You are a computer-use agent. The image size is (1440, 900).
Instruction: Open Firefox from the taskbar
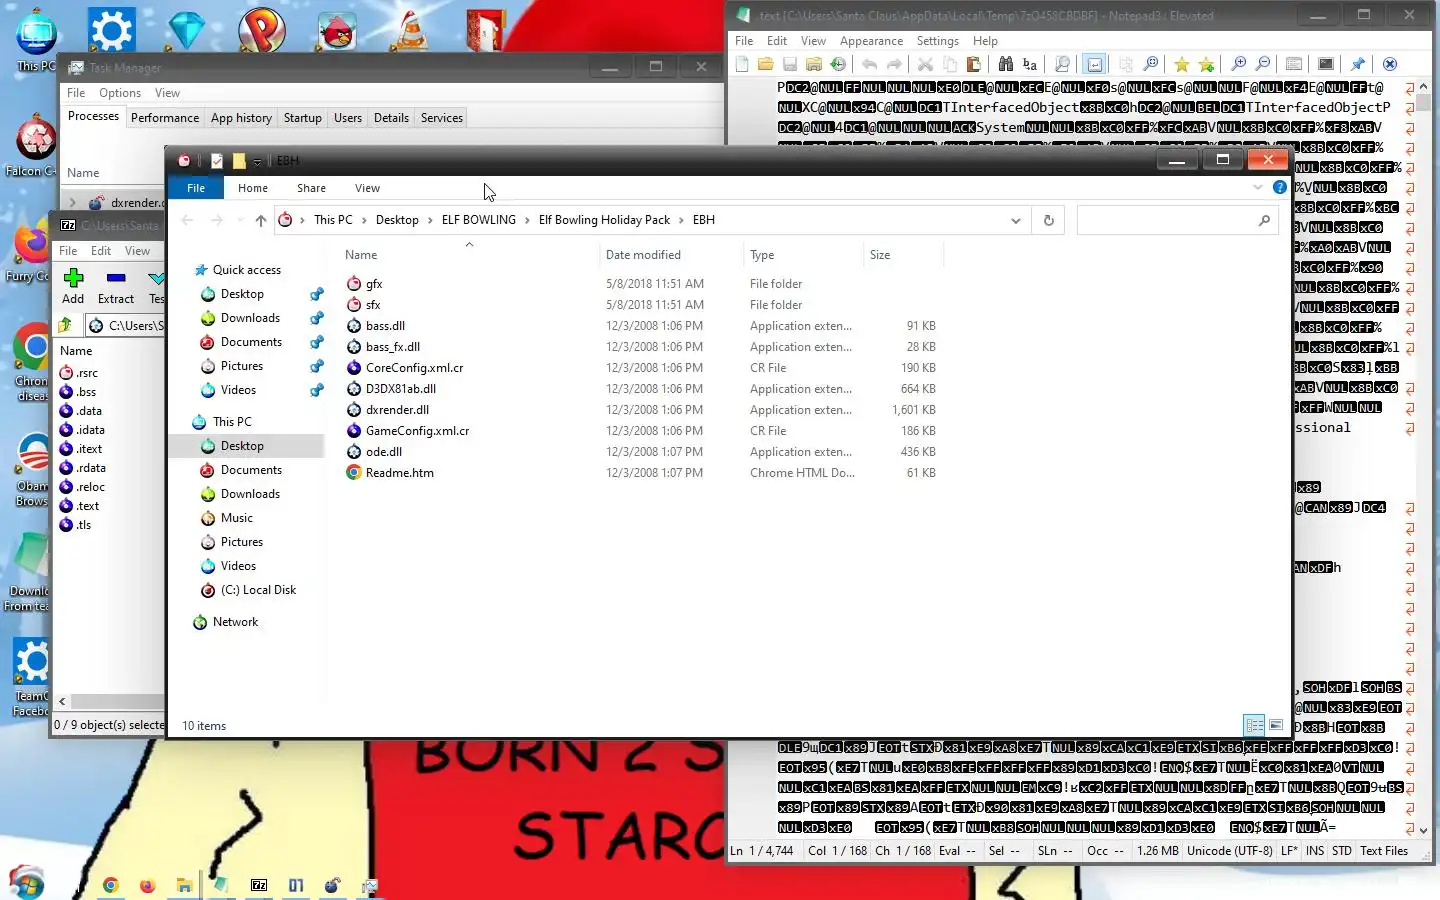[147, 885]
